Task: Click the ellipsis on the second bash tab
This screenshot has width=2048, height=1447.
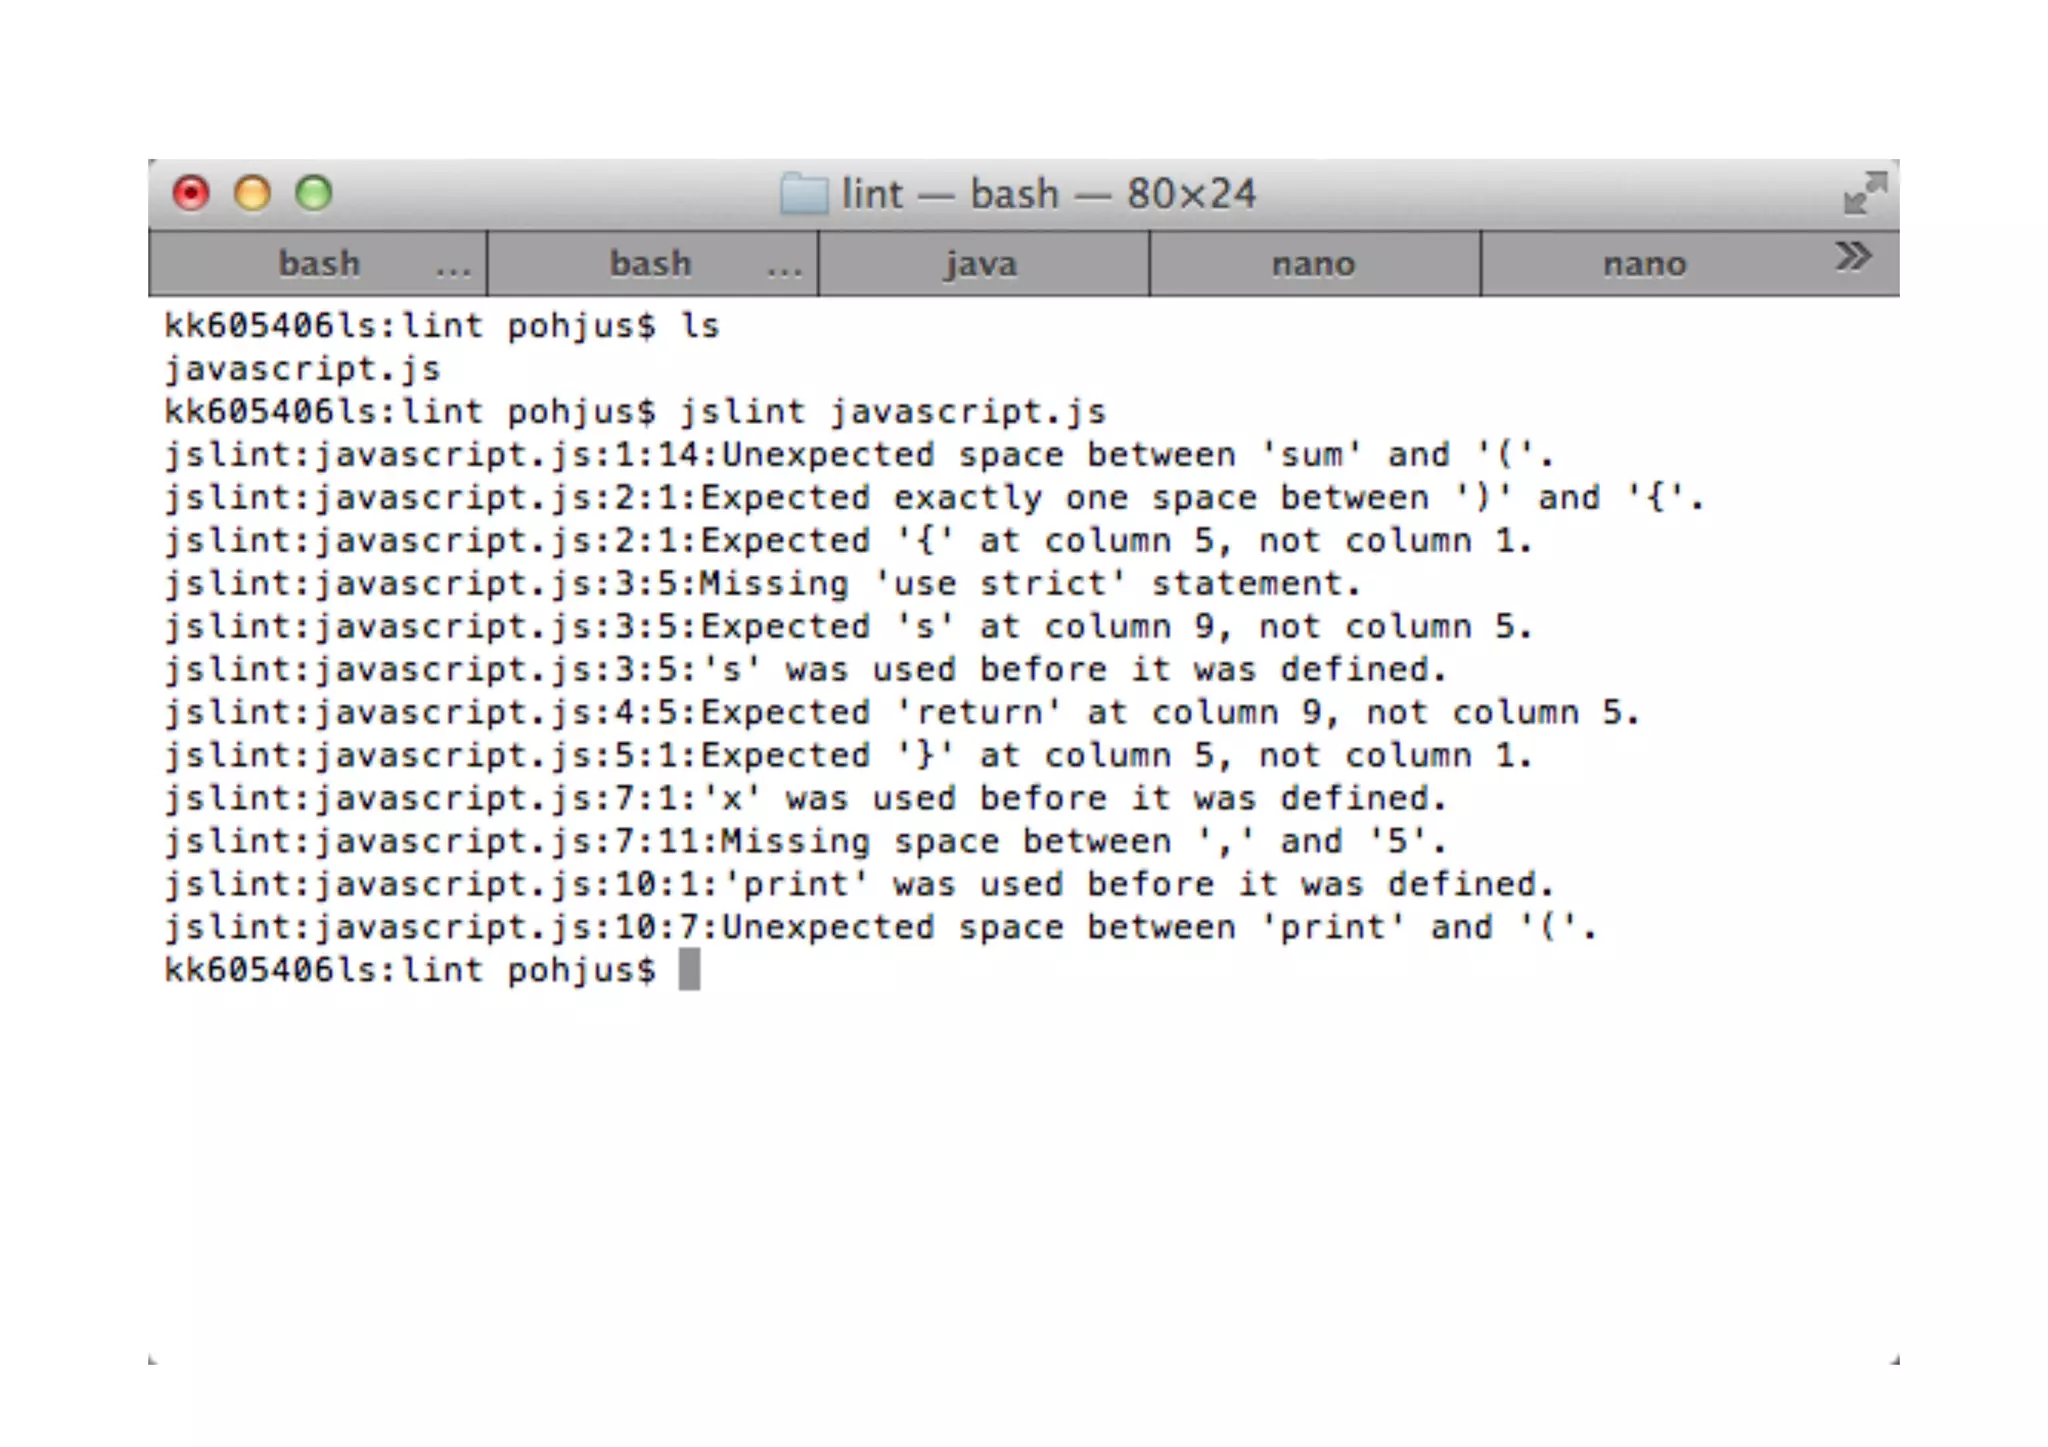Action: pos(784,270)
